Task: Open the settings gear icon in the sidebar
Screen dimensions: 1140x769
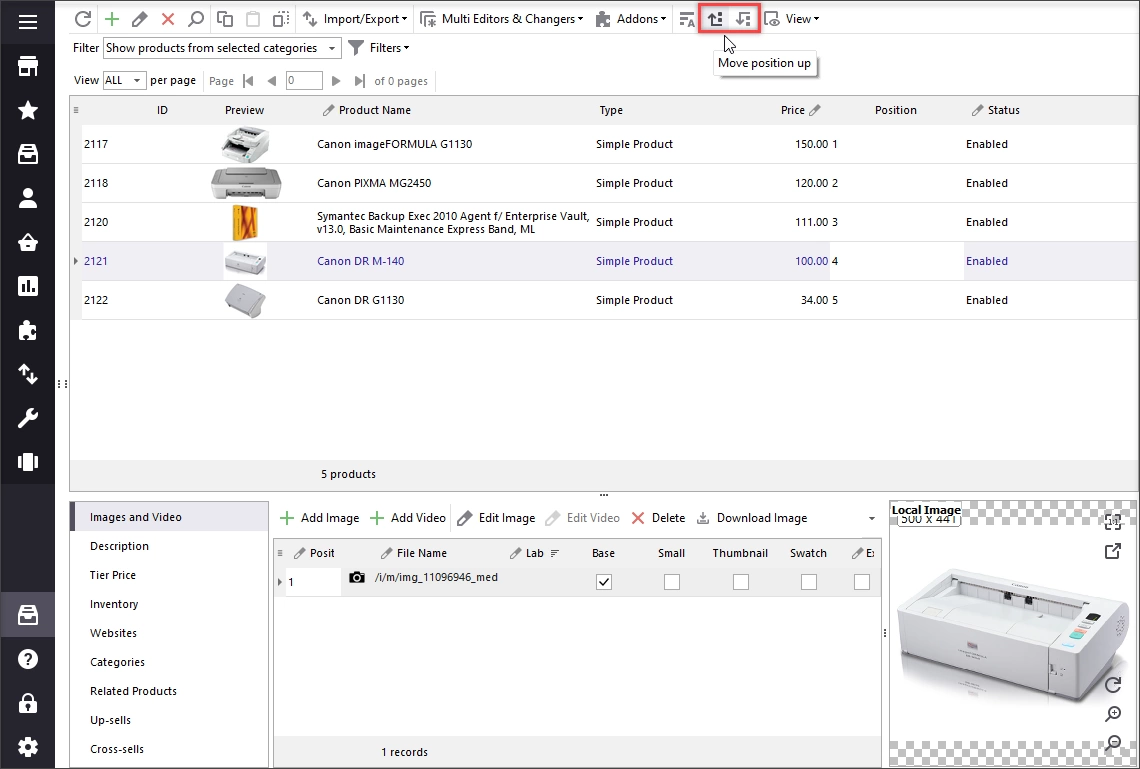Action: point(28,747)
